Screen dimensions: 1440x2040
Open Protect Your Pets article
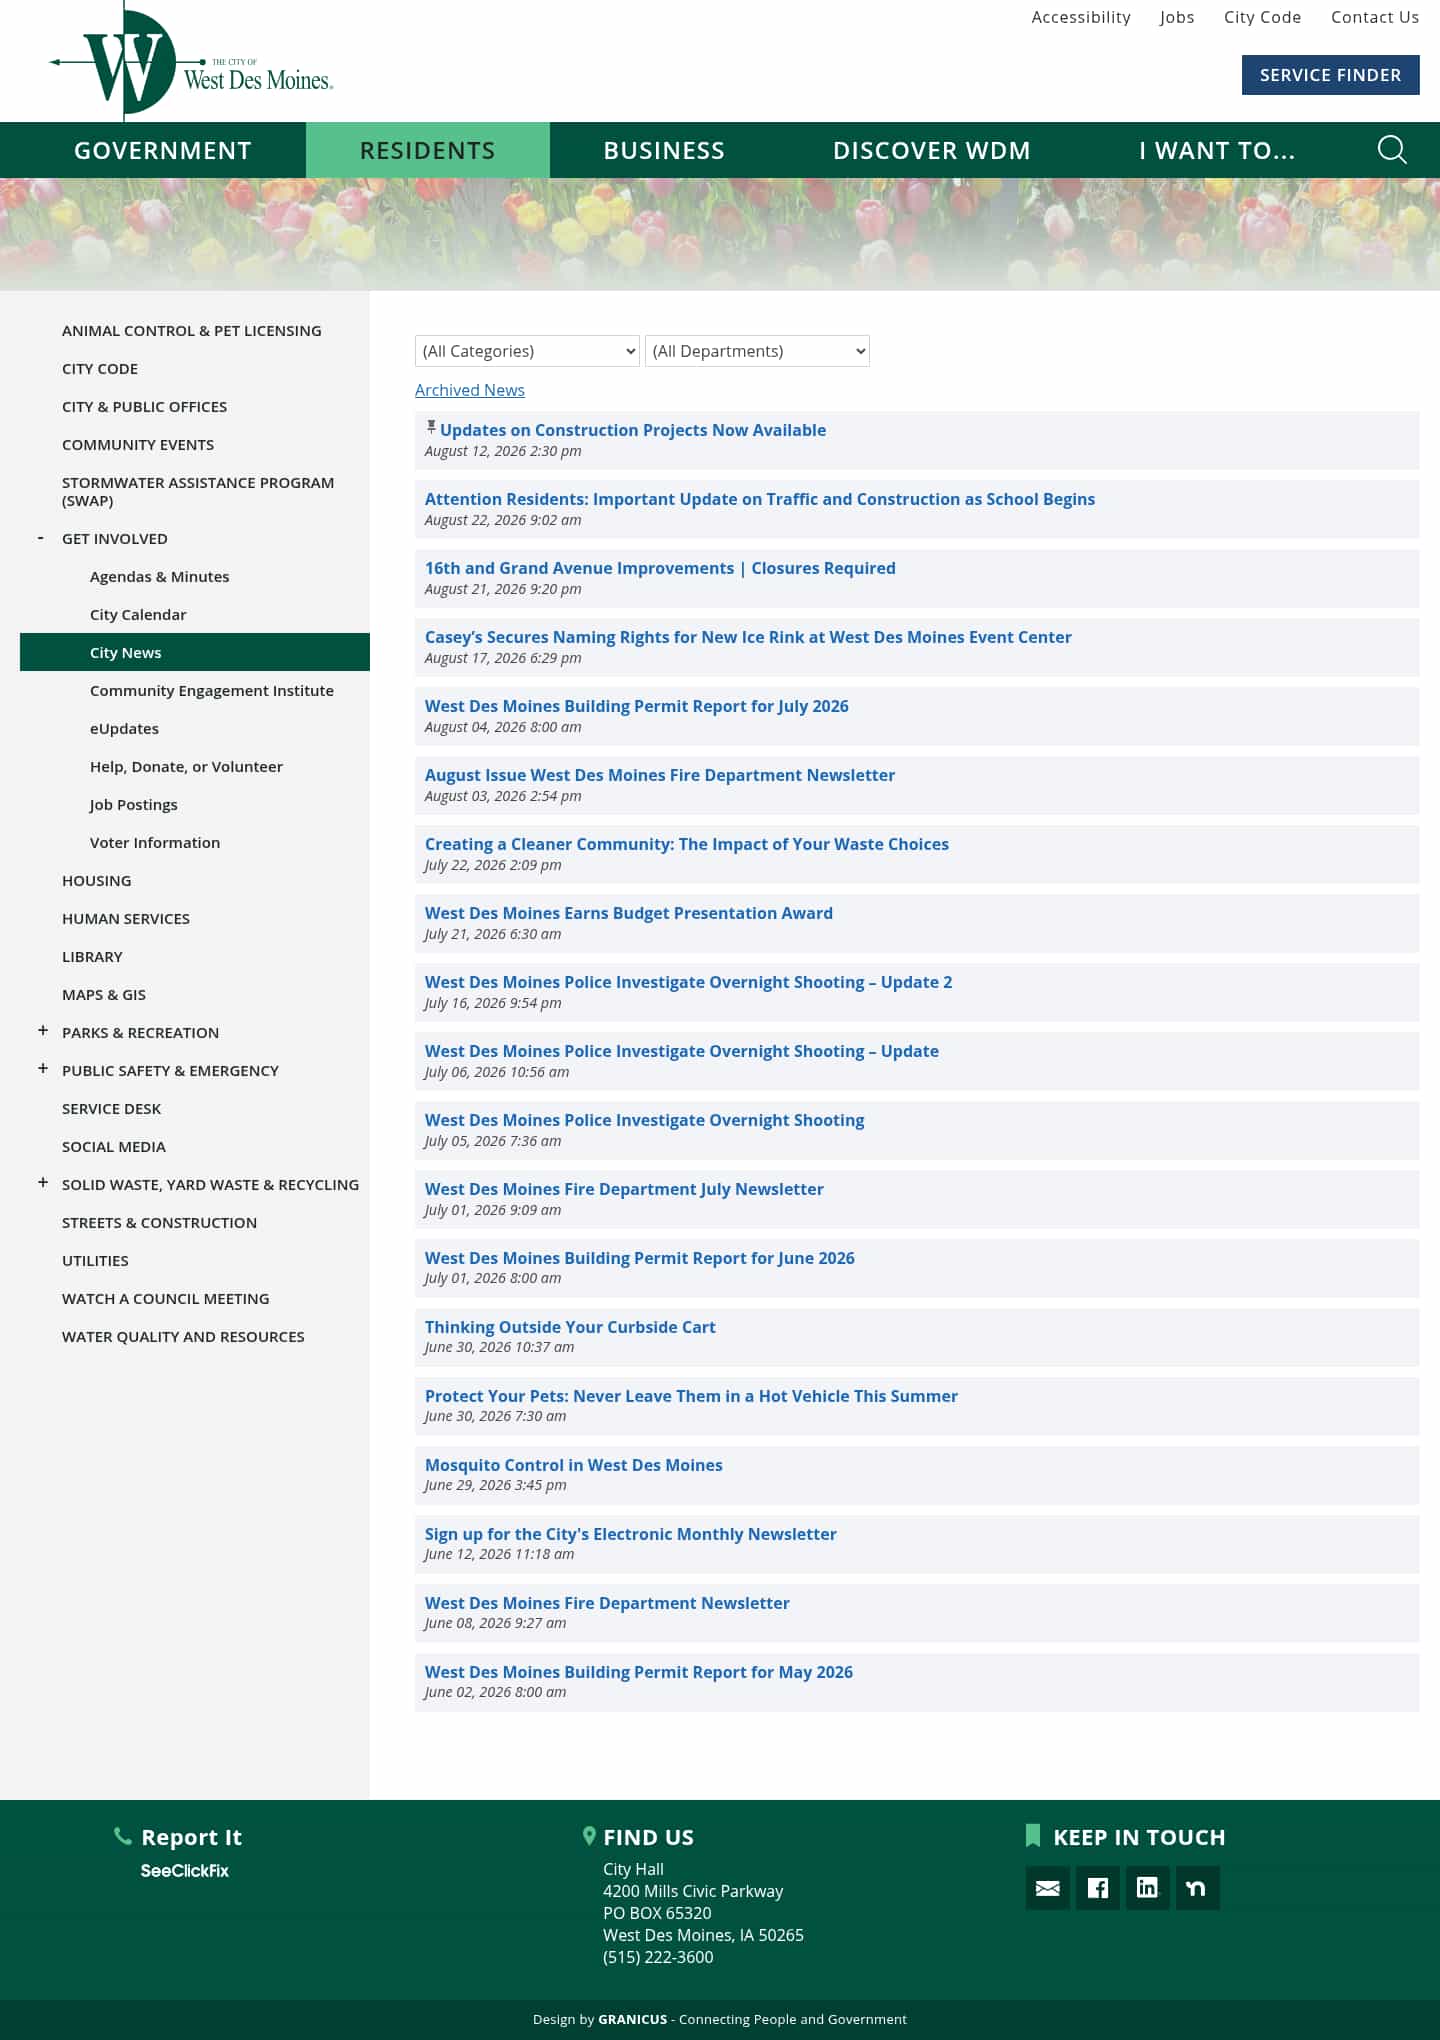[x=691, y=1396]
